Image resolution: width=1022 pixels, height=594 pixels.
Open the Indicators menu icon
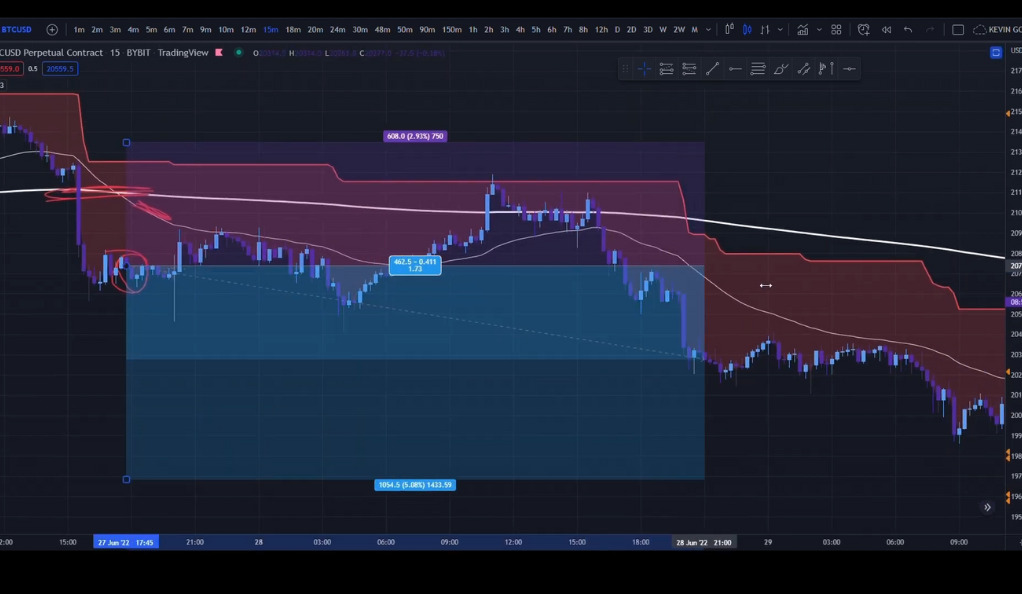click(x=802, y=29)
